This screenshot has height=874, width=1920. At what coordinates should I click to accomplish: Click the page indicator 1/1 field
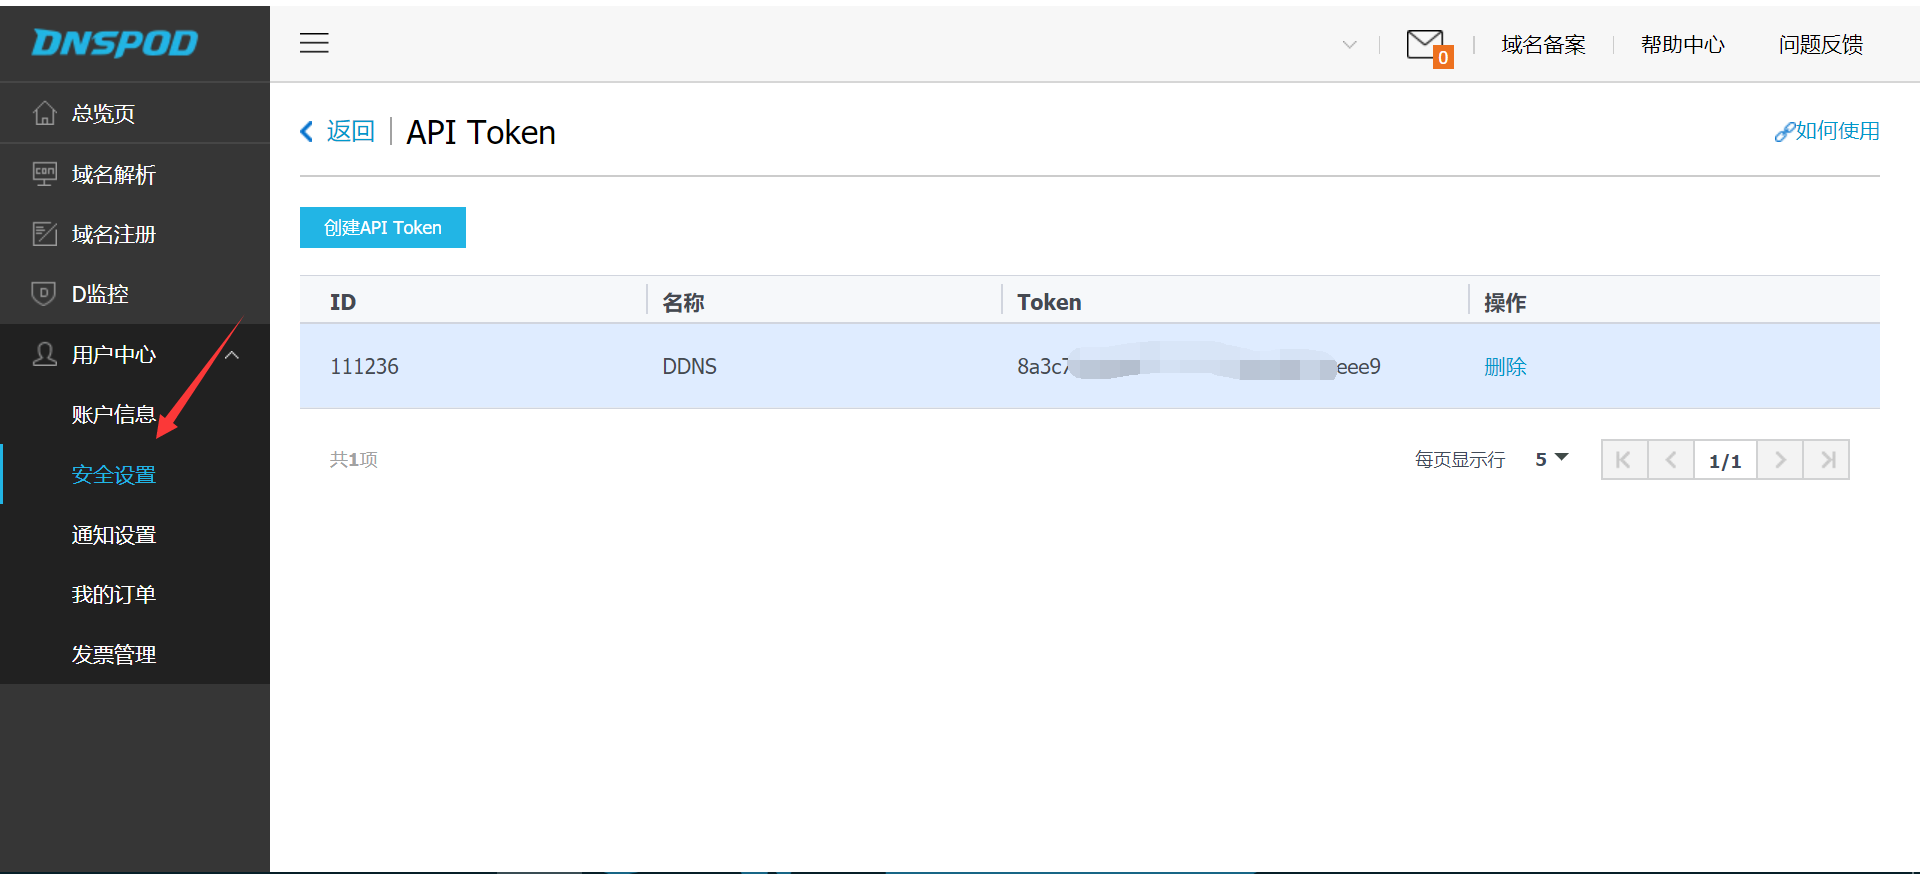click(x=1725, y=460)
